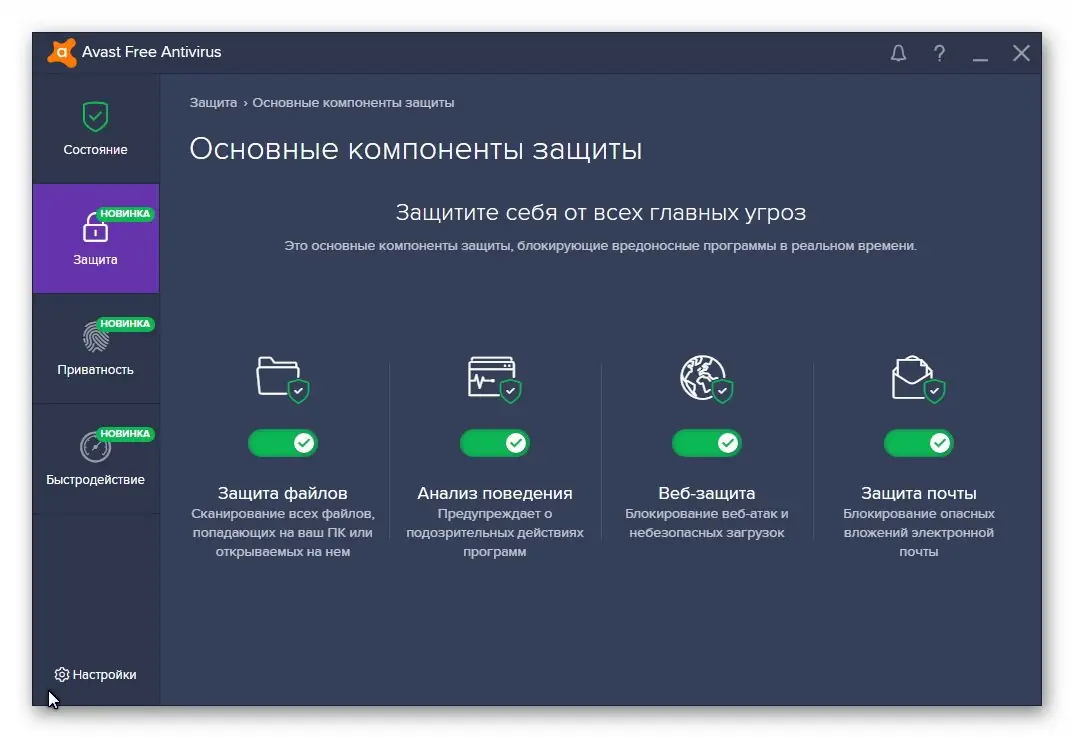Click the Защита почты envelope icon
1074x738 pixels.
pos(918,378)
